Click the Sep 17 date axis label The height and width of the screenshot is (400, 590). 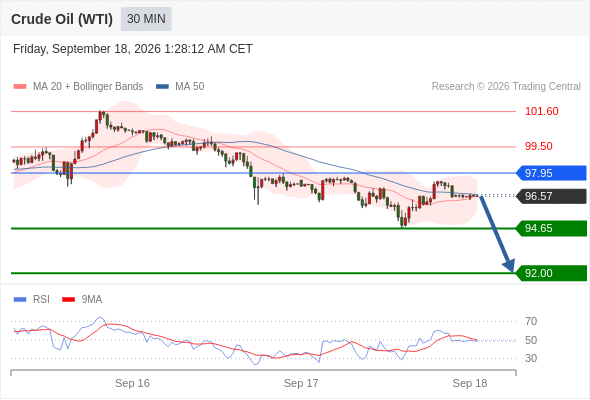point(301,383)
